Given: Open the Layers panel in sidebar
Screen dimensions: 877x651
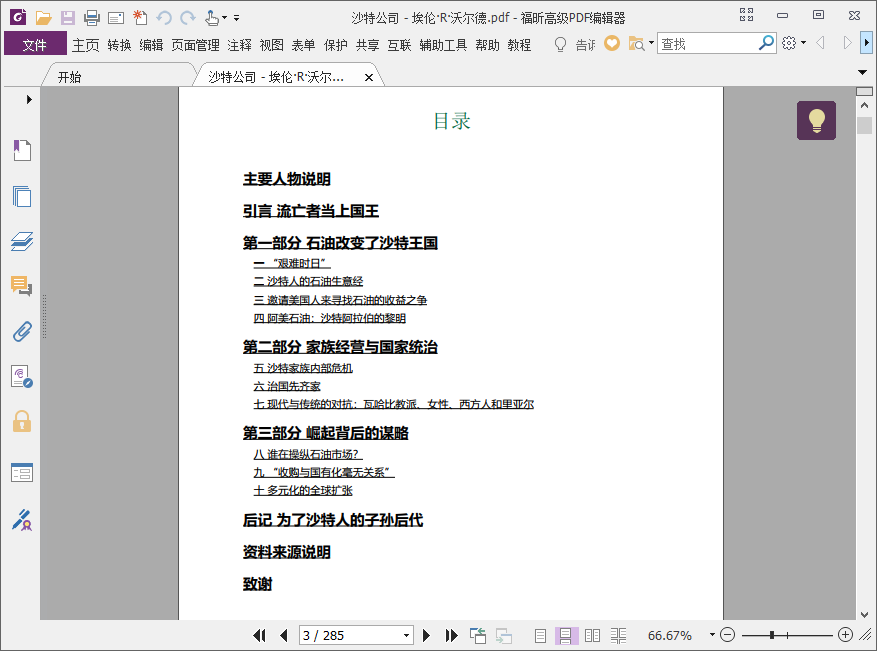Looking at the screenshot, I should click(x=22, y=242).
